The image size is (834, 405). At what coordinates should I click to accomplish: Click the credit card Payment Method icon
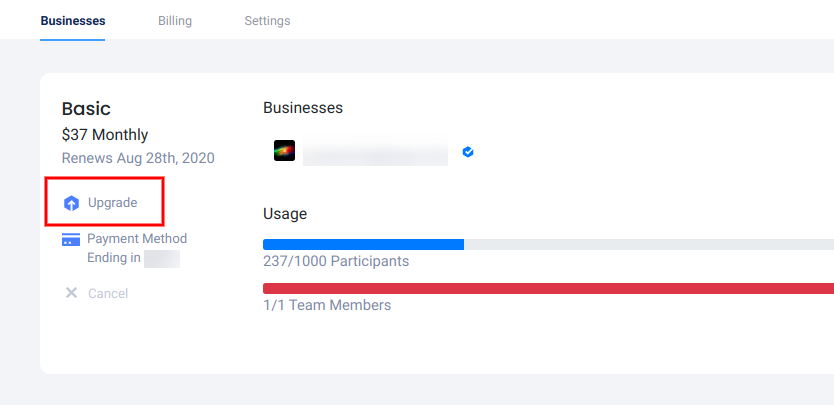coord(71,240)
